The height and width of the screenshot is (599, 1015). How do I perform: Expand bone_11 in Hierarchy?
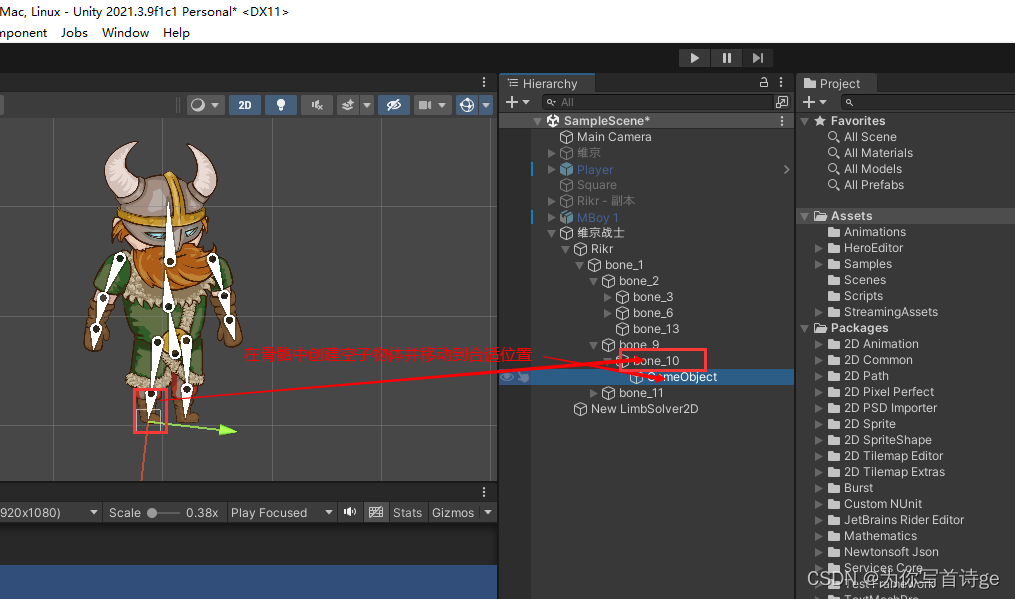pos(594,393)
